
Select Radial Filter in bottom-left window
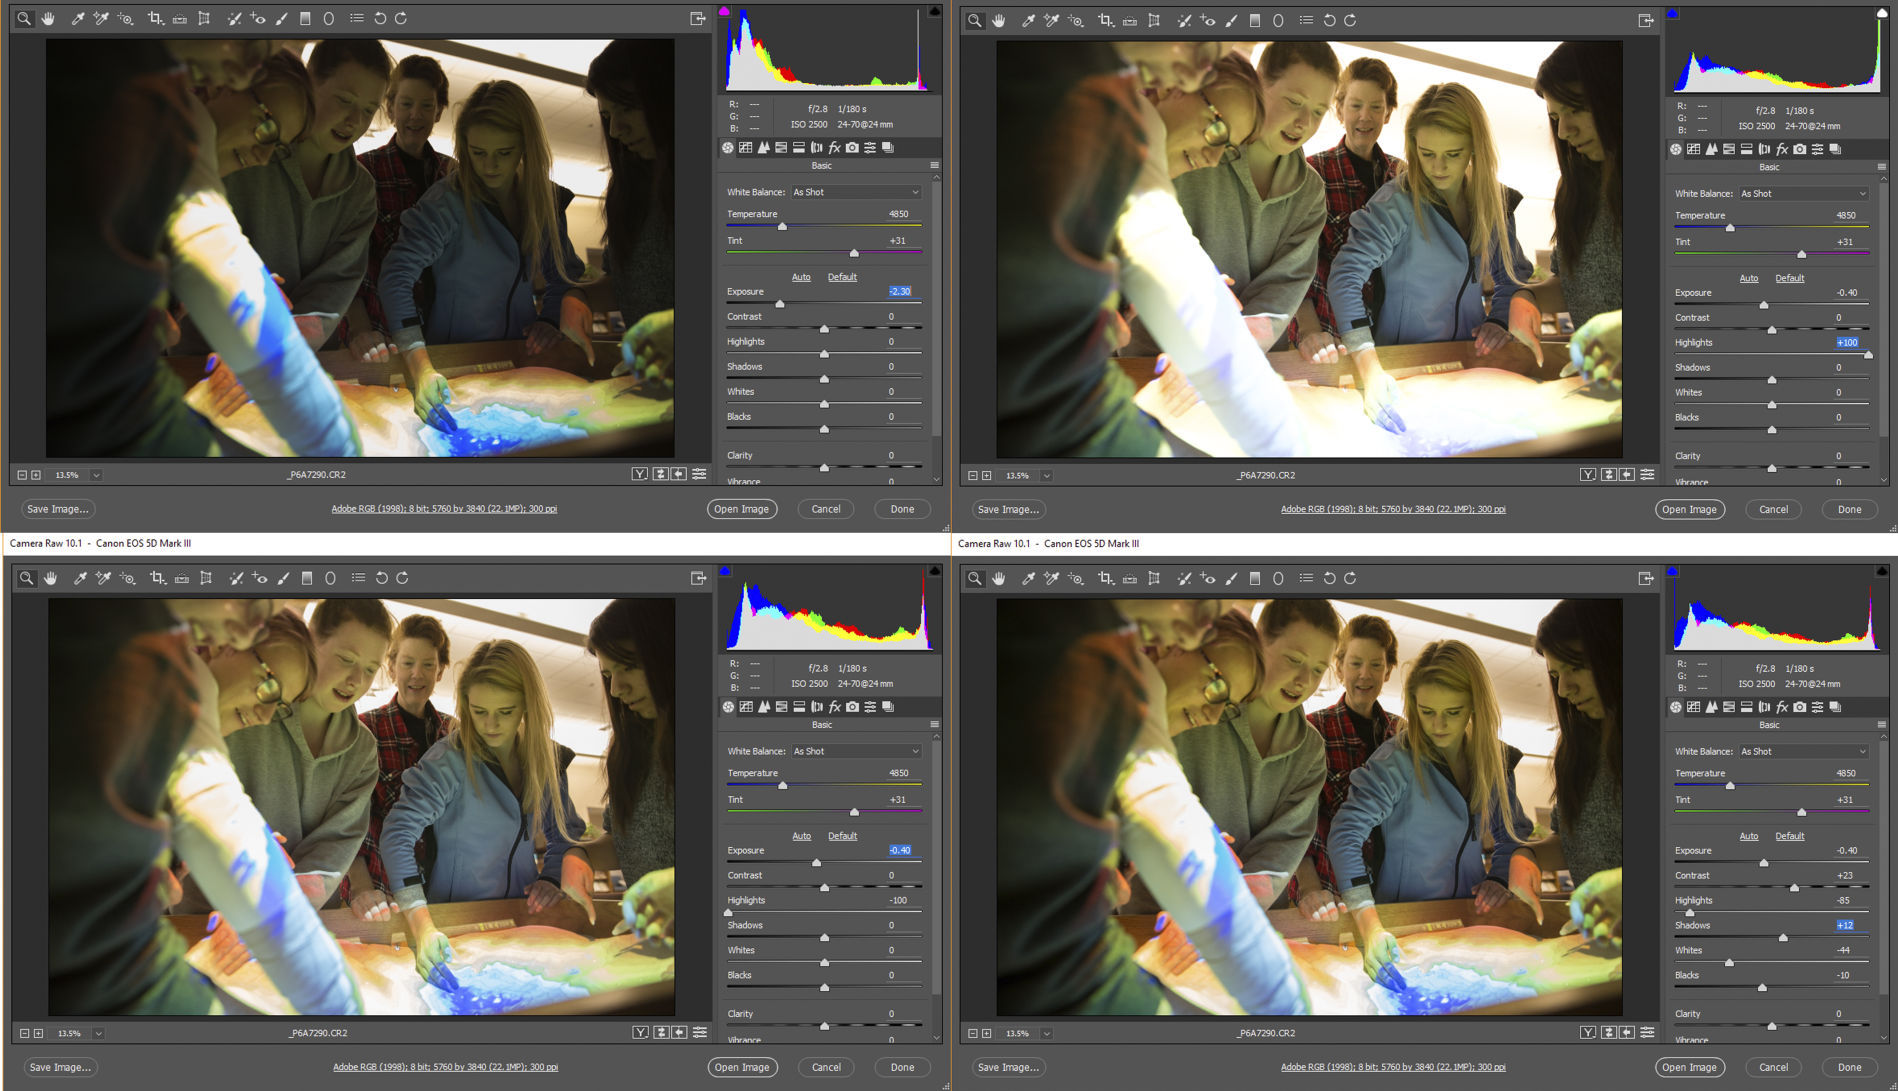330,578
